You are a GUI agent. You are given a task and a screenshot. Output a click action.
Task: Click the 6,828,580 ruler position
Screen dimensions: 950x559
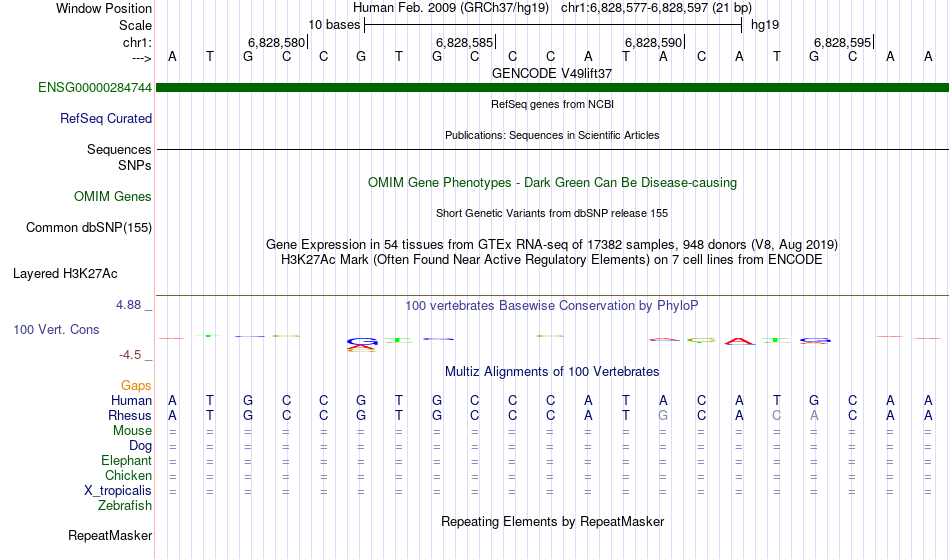[276, 42]
